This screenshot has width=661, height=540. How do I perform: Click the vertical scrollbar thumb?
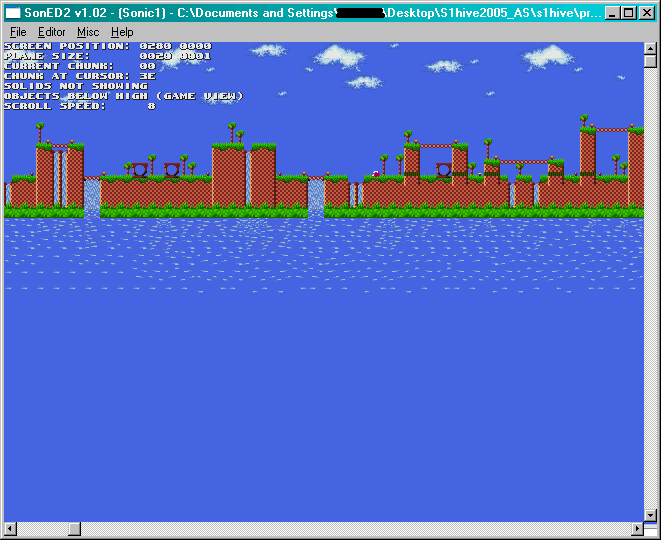(650, 61)
